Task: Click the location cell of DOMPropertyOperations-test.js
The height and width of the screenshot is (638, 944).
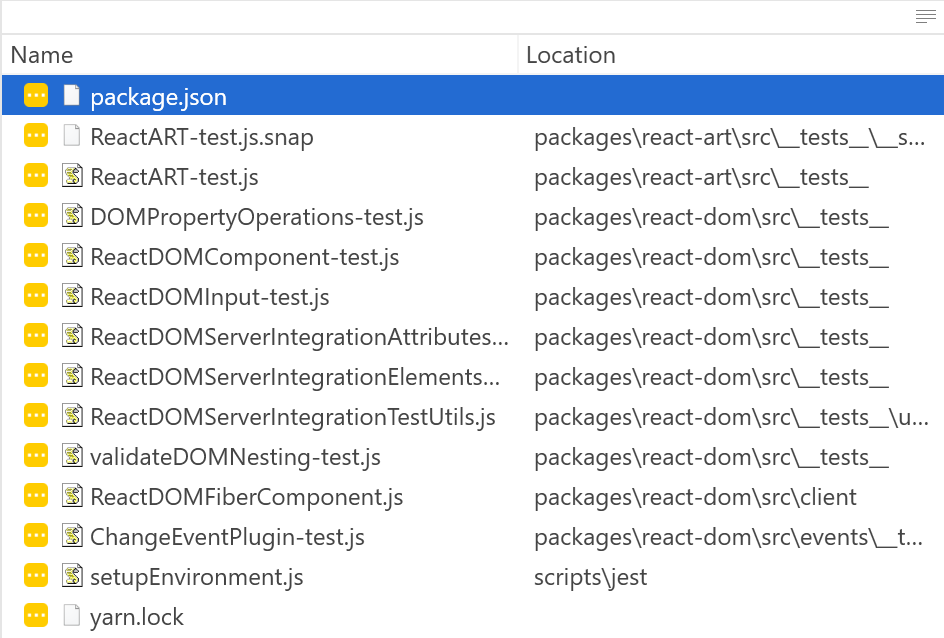Action: coord(712,218)
